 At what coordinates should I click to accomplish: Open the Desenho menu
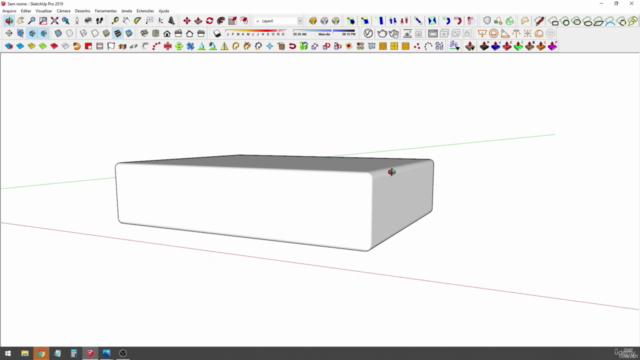(82, 11)
